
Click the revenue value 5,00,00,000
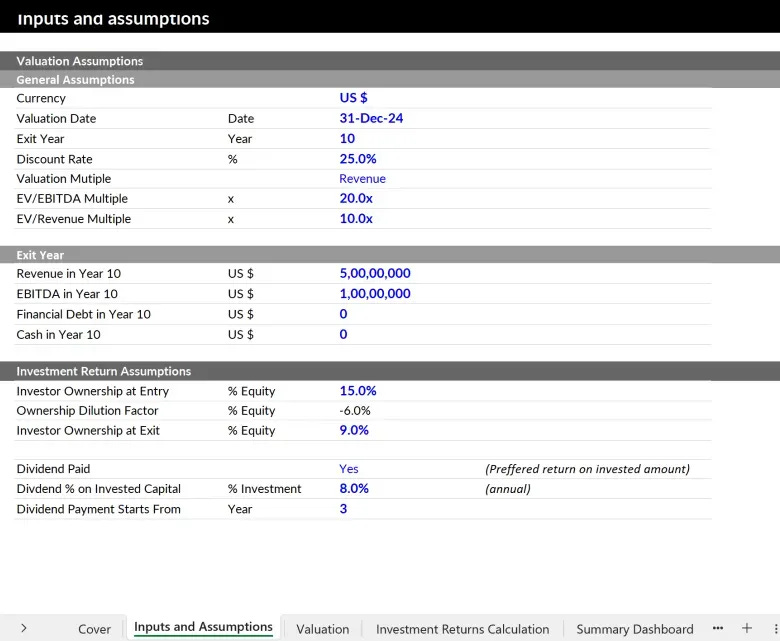coord(375,274)
